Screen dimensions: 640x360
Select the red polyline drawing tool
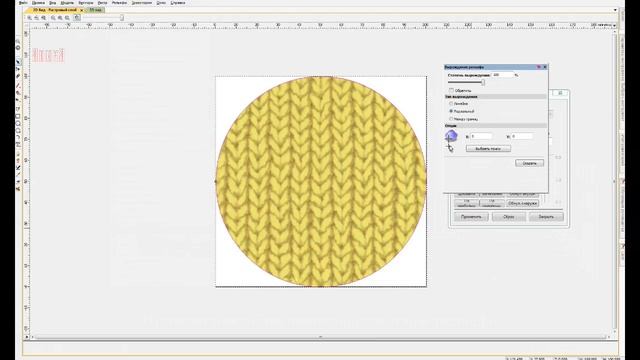18,85
